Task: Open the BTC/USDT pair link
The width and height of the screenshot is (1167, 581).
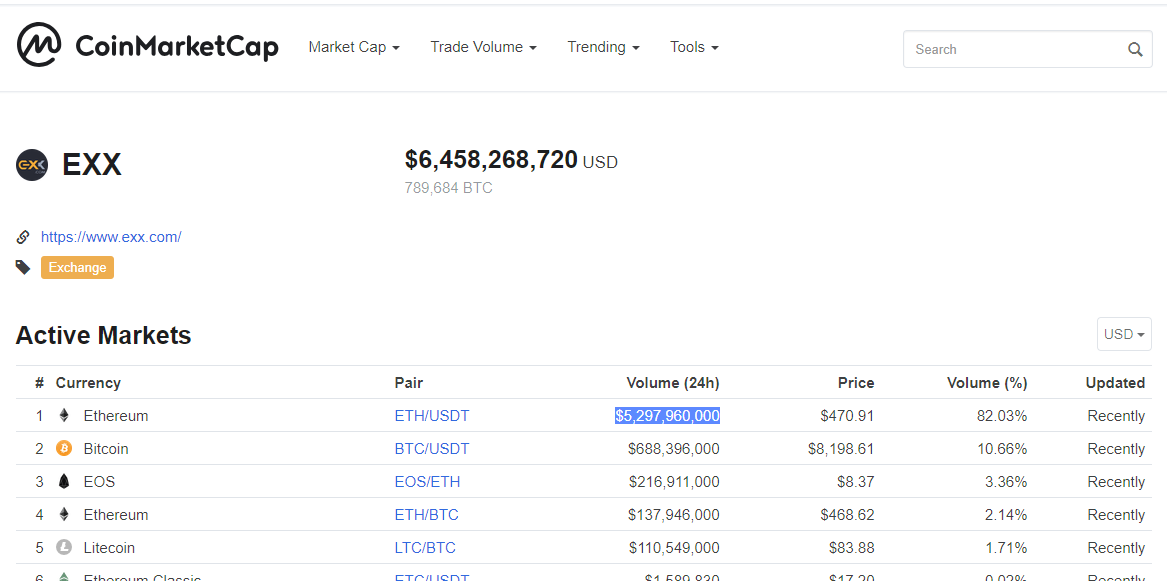Action: [x=432, y=449]
